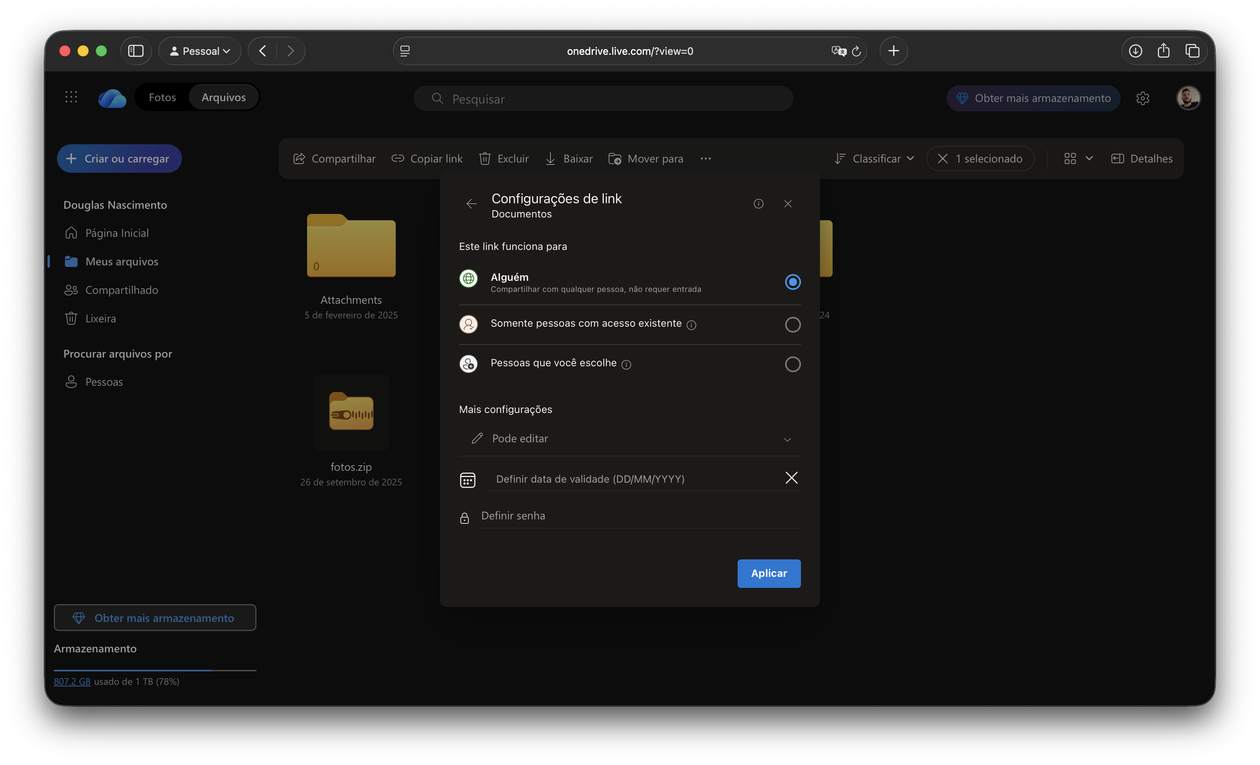Click the Copiar link icon
The height and width of the screenshot is (765, 1260).
point(396,158)
